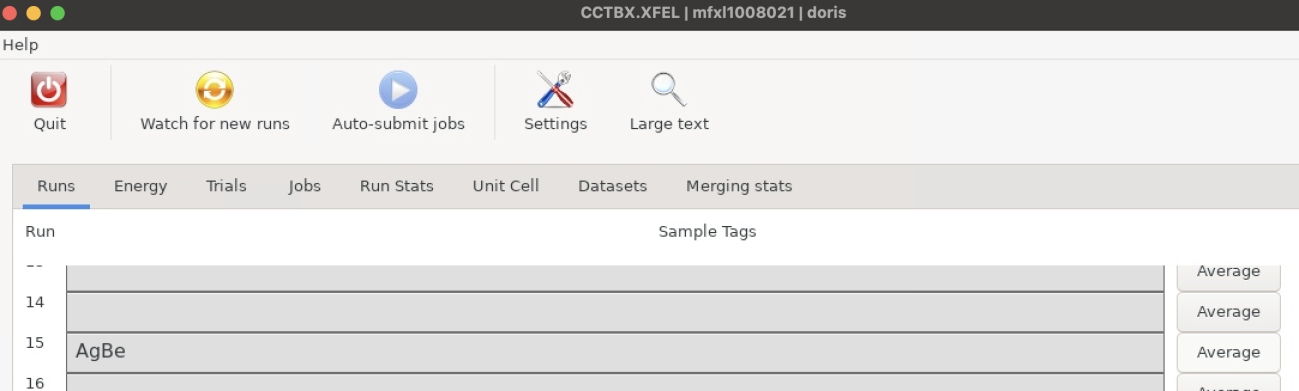Click the red Quit power icon

point(49,90)
